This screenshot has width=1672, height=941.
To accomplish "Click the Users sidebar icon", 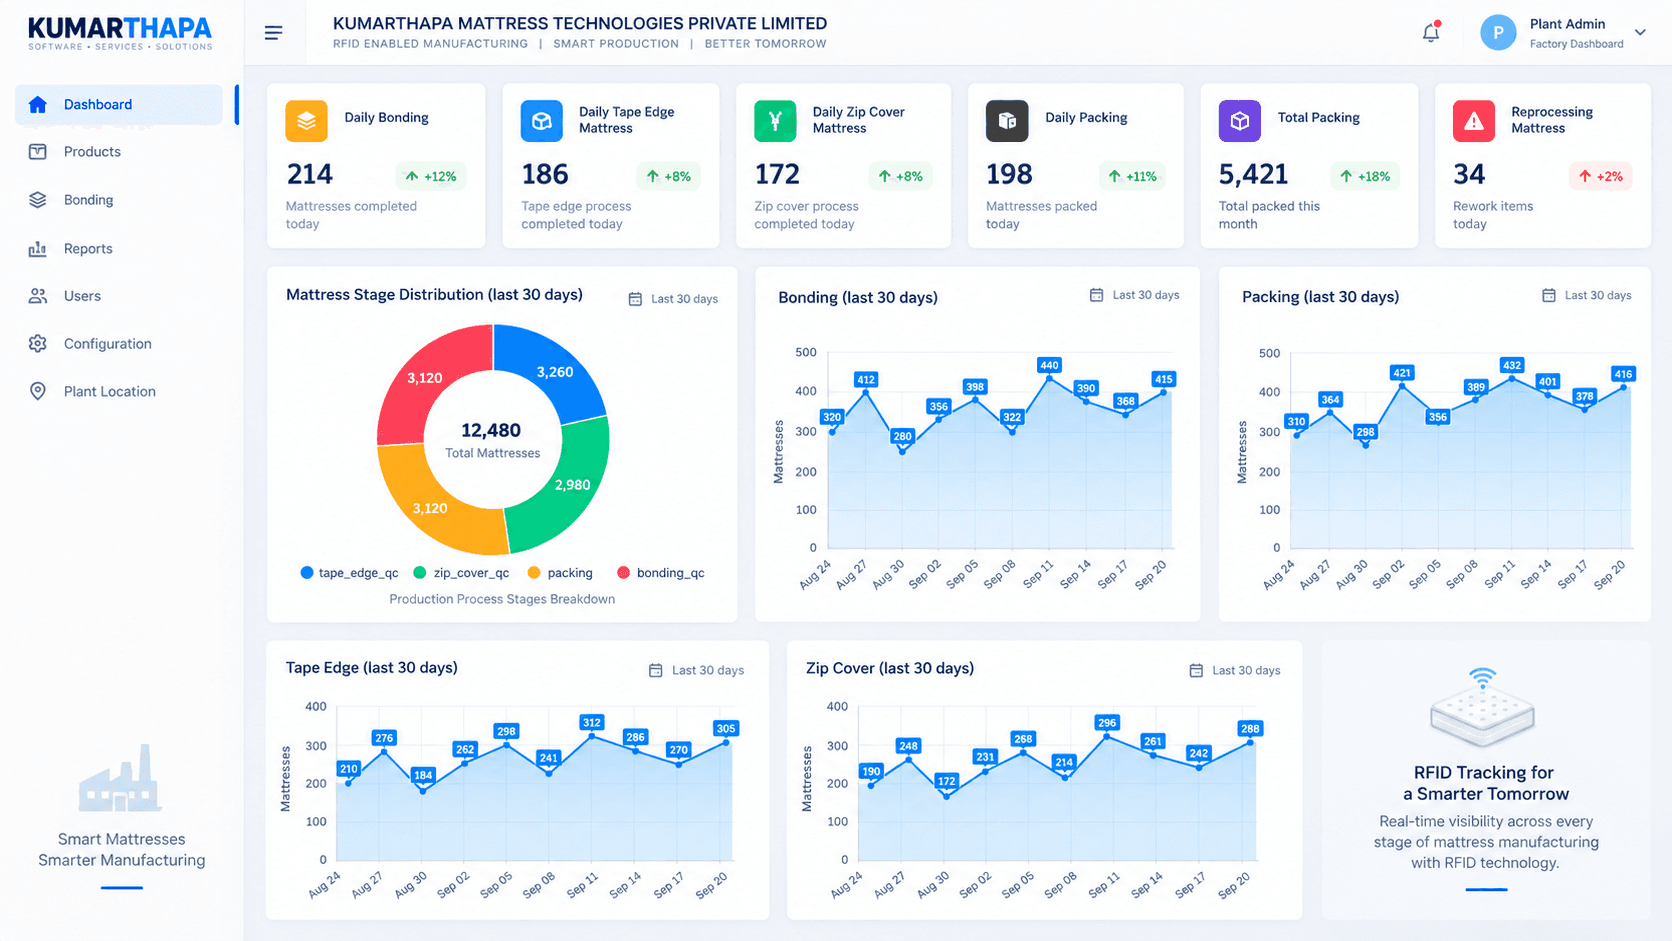I will click(38, 296).
